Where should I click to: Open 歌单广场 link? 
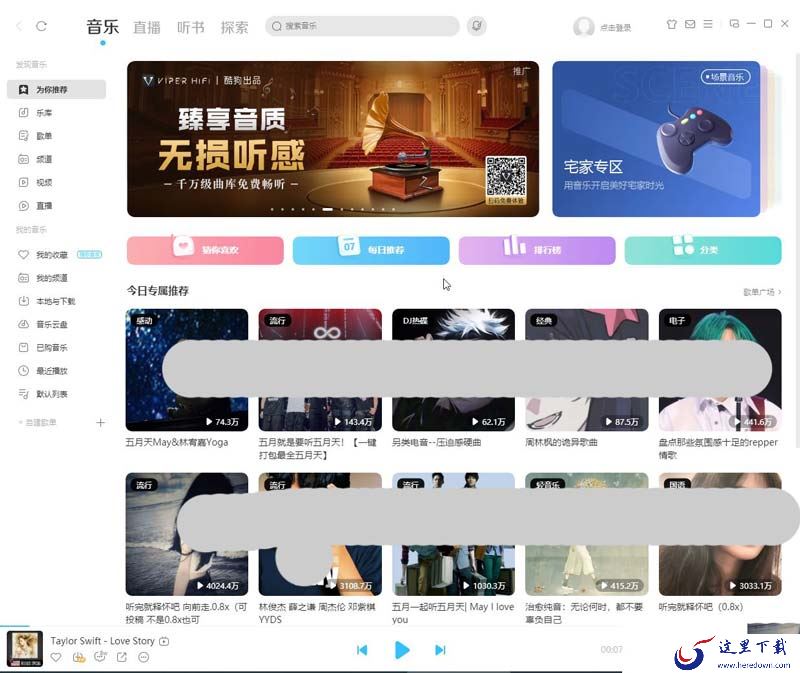pyautogui.click(x=762, y=292)
